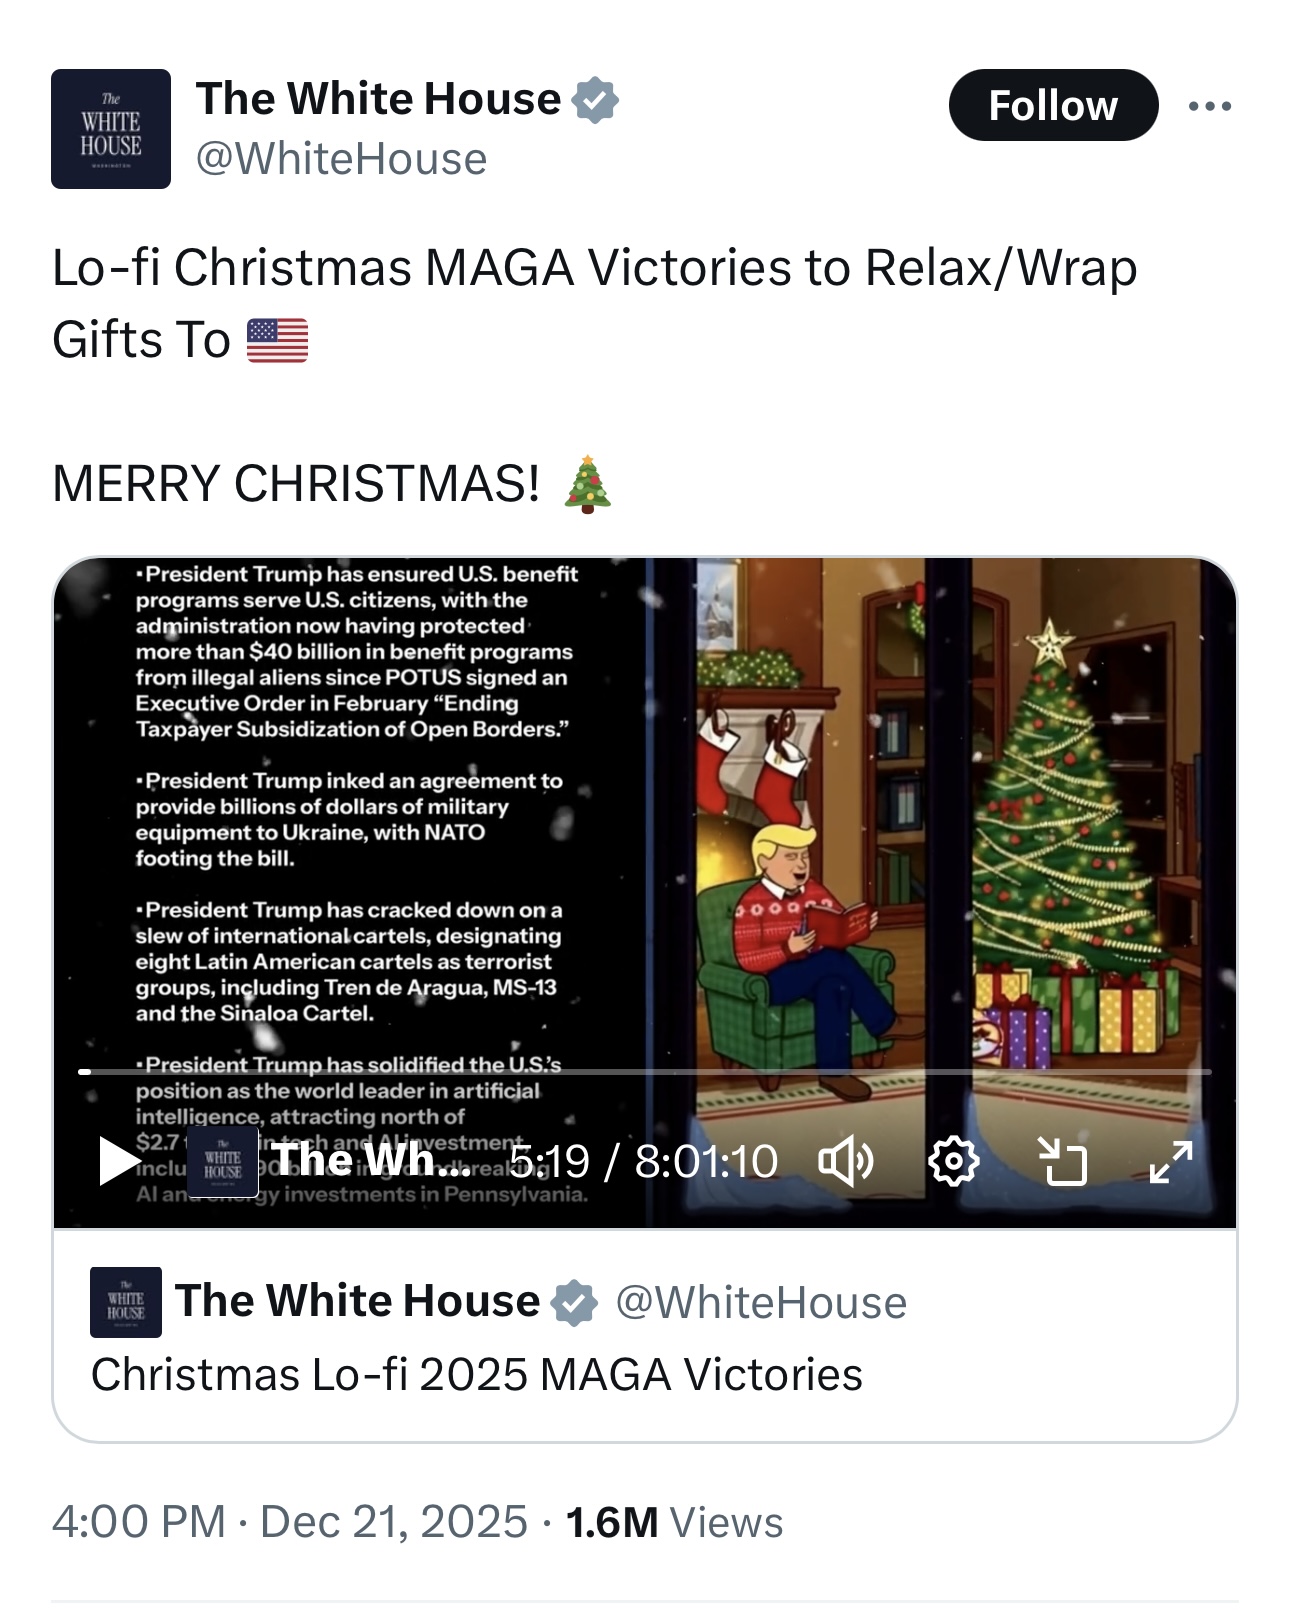Open the post timestamp 4:00 PM Dec 21, 2025

[289, 1522]
